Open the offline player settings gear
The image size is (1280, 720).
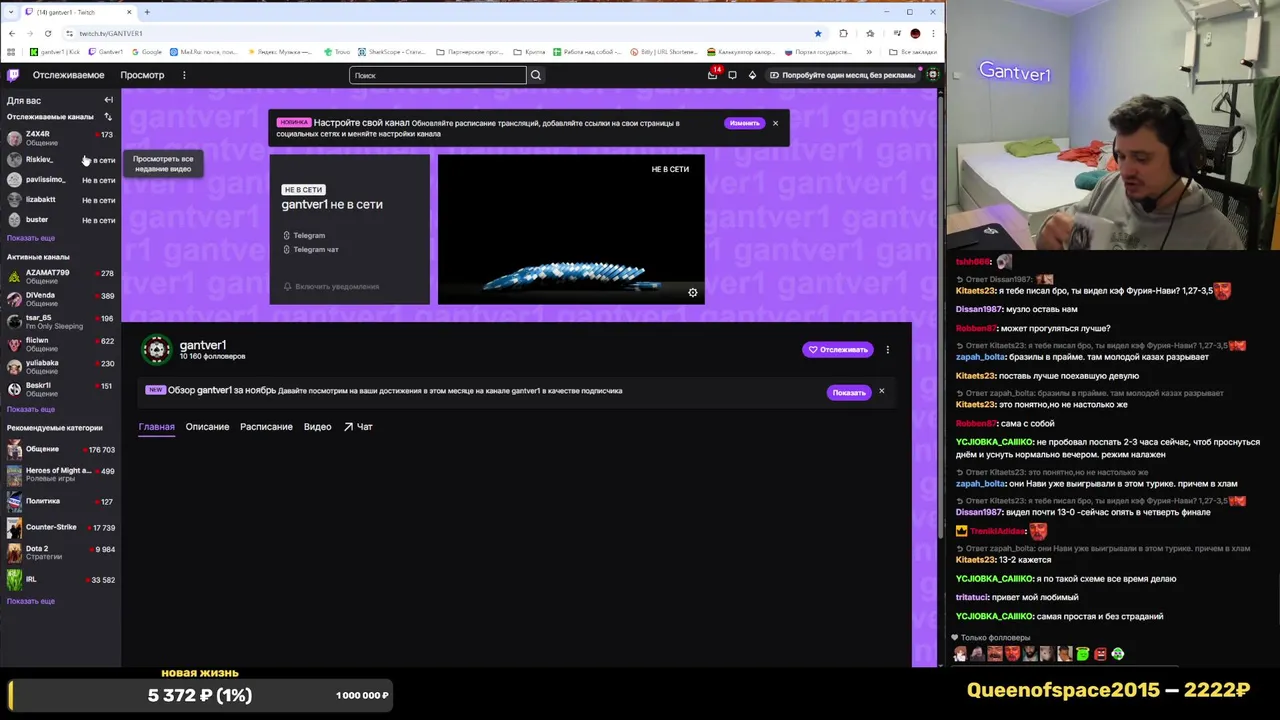pos(692,292)
